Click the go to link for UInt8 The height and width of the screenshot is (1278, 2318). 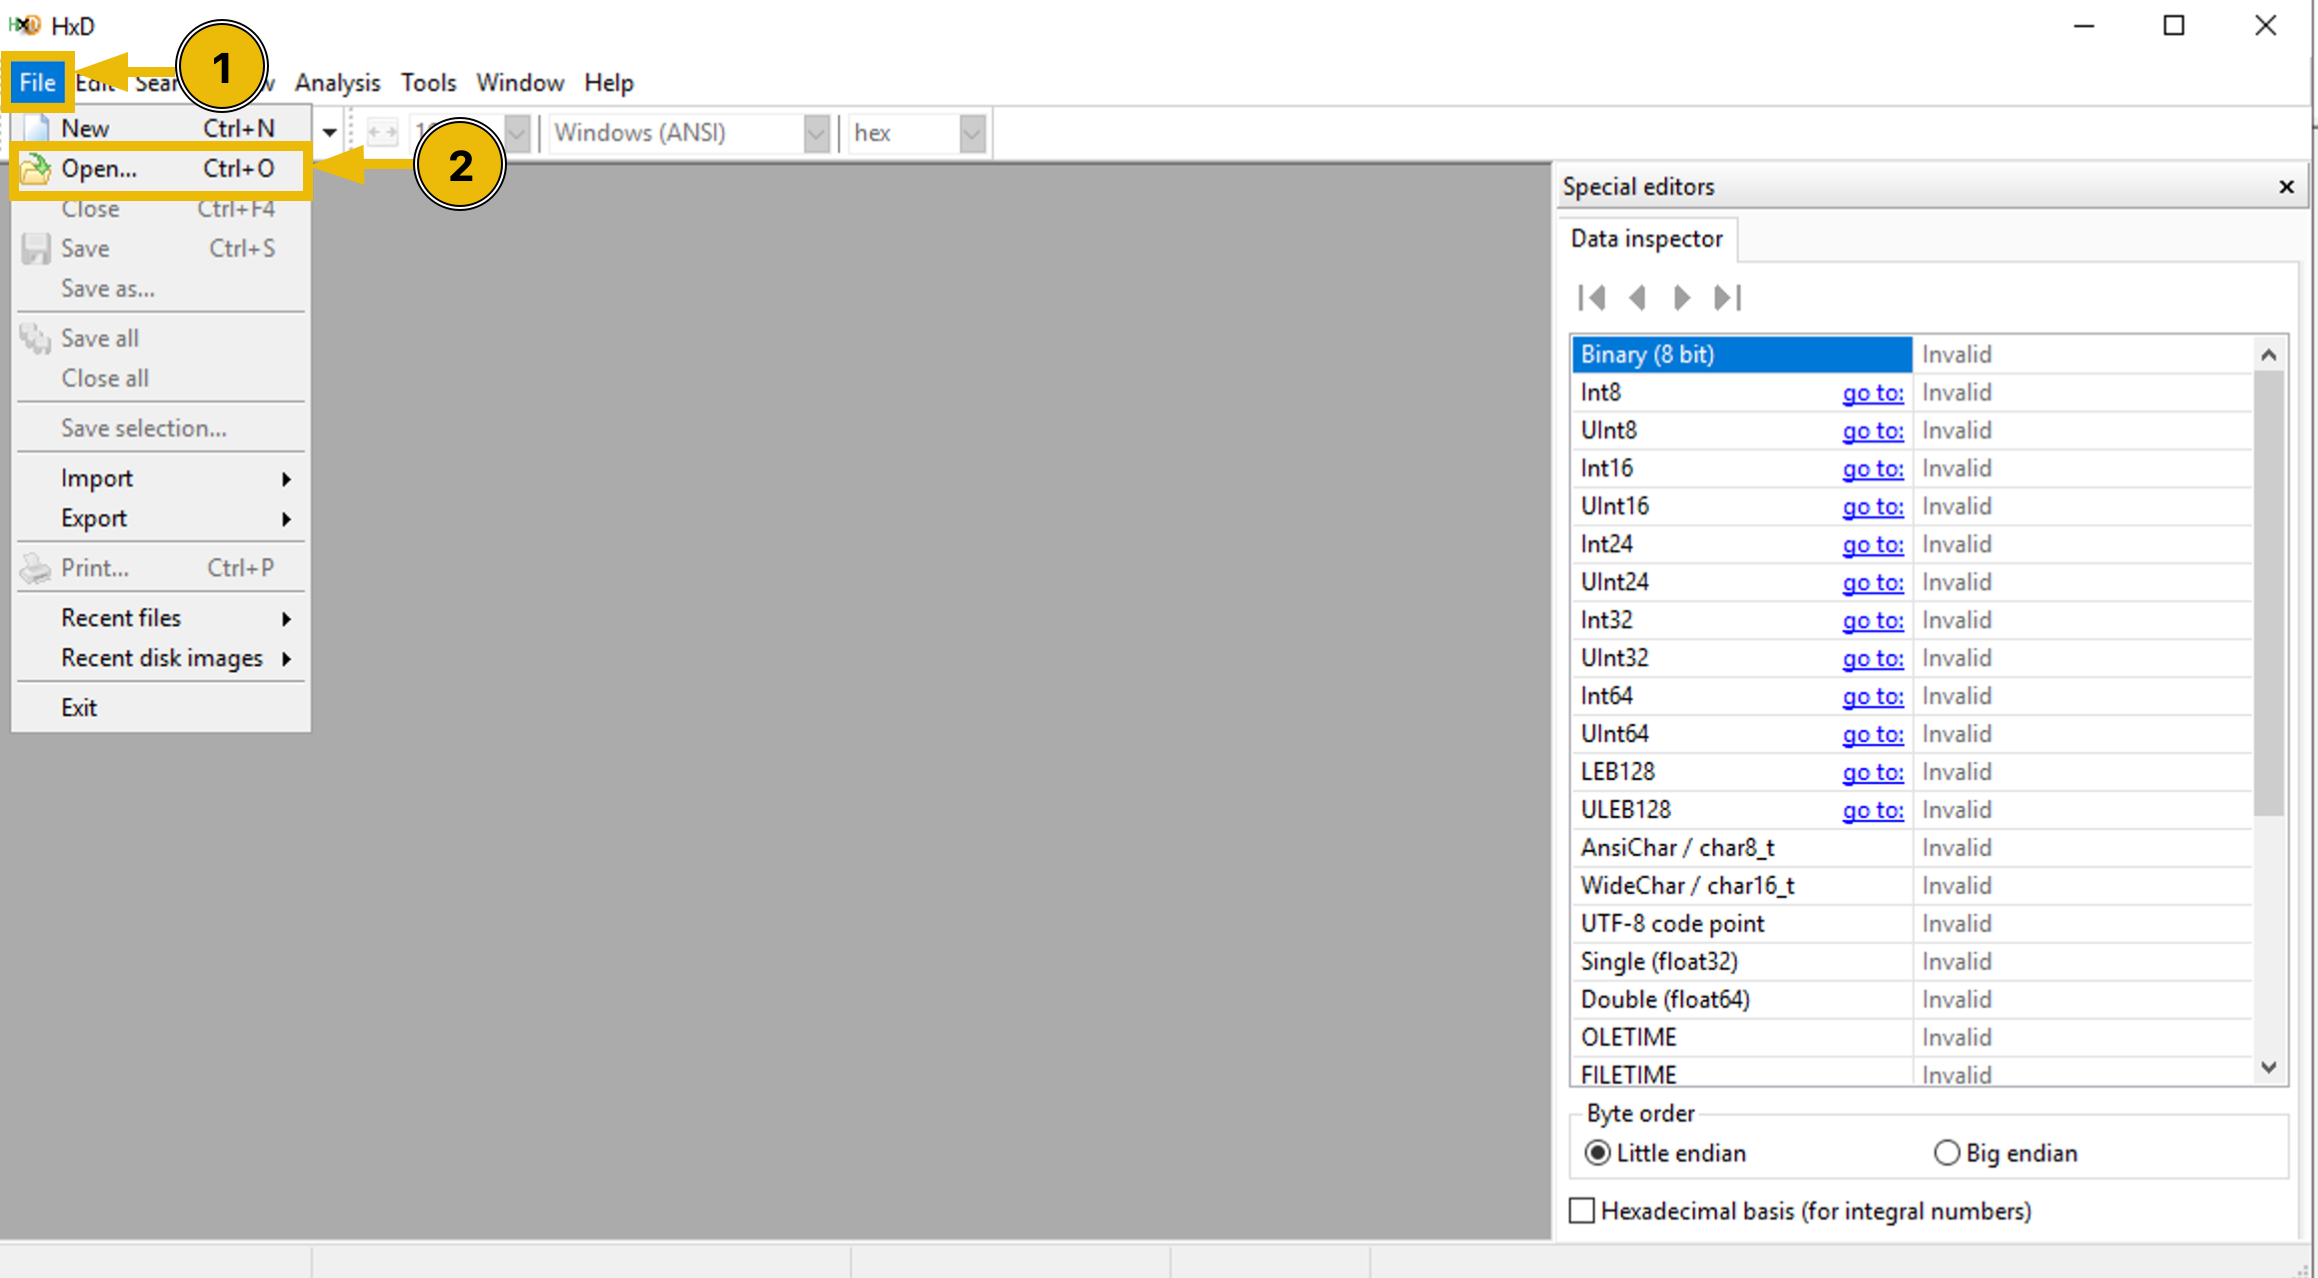click(1873, 431)
